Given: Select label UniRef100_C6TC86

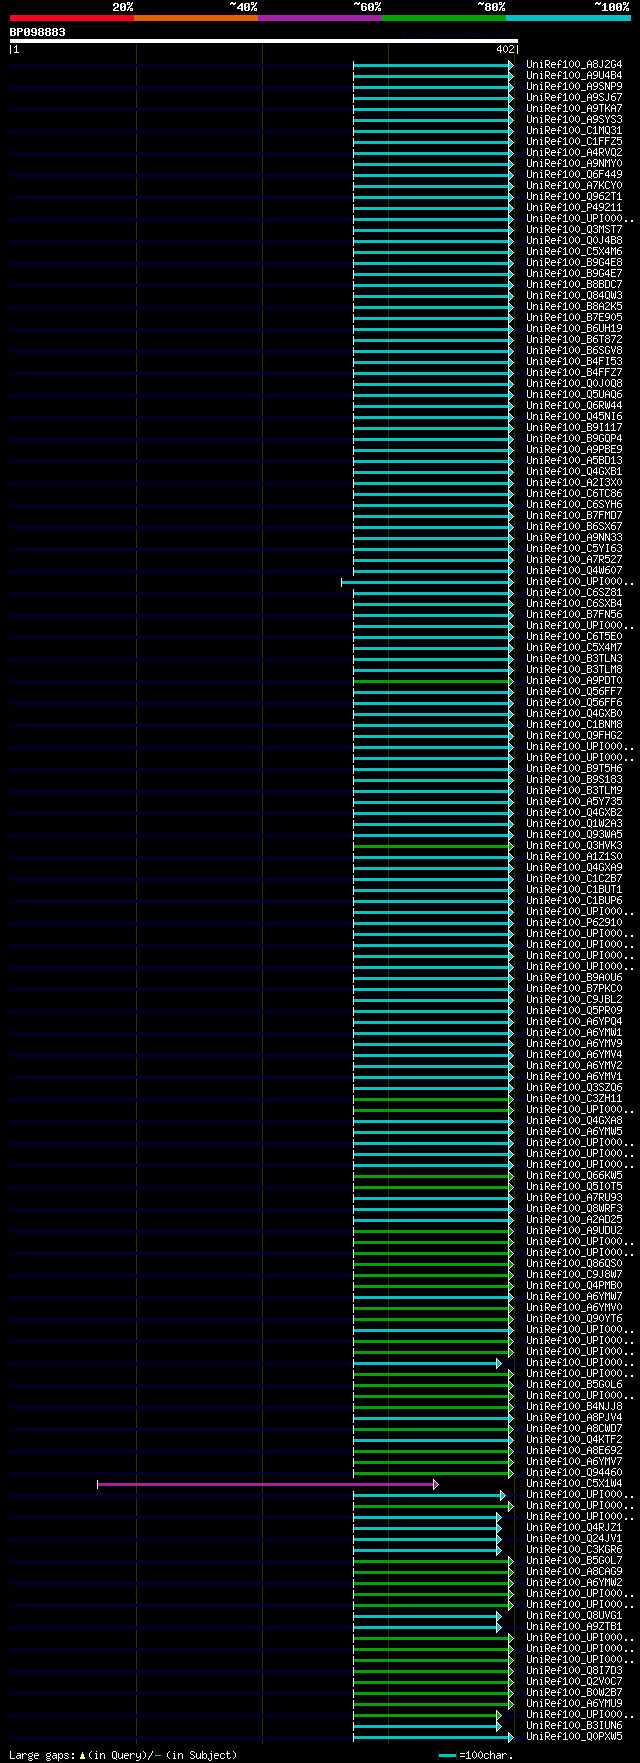Looking at the screenshot, I should (x=574, y=494).
